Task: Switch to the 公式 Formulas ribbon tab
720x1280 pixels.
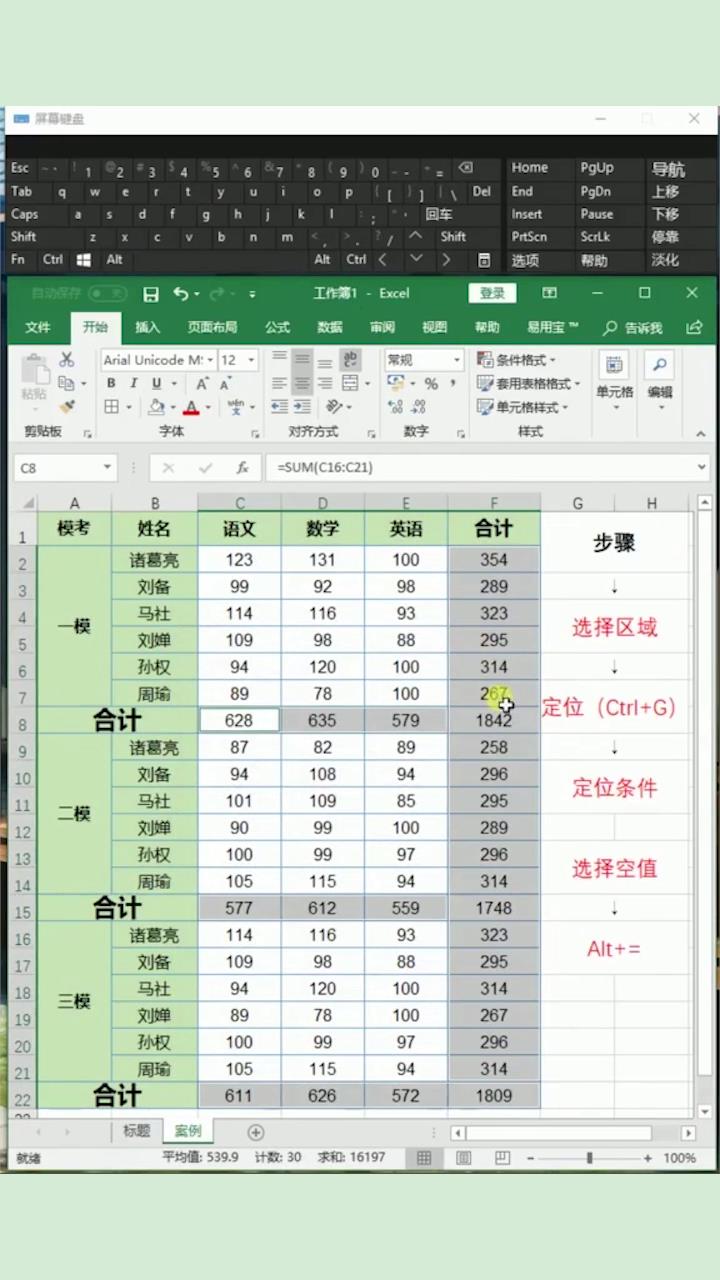Action: (277, 327)
